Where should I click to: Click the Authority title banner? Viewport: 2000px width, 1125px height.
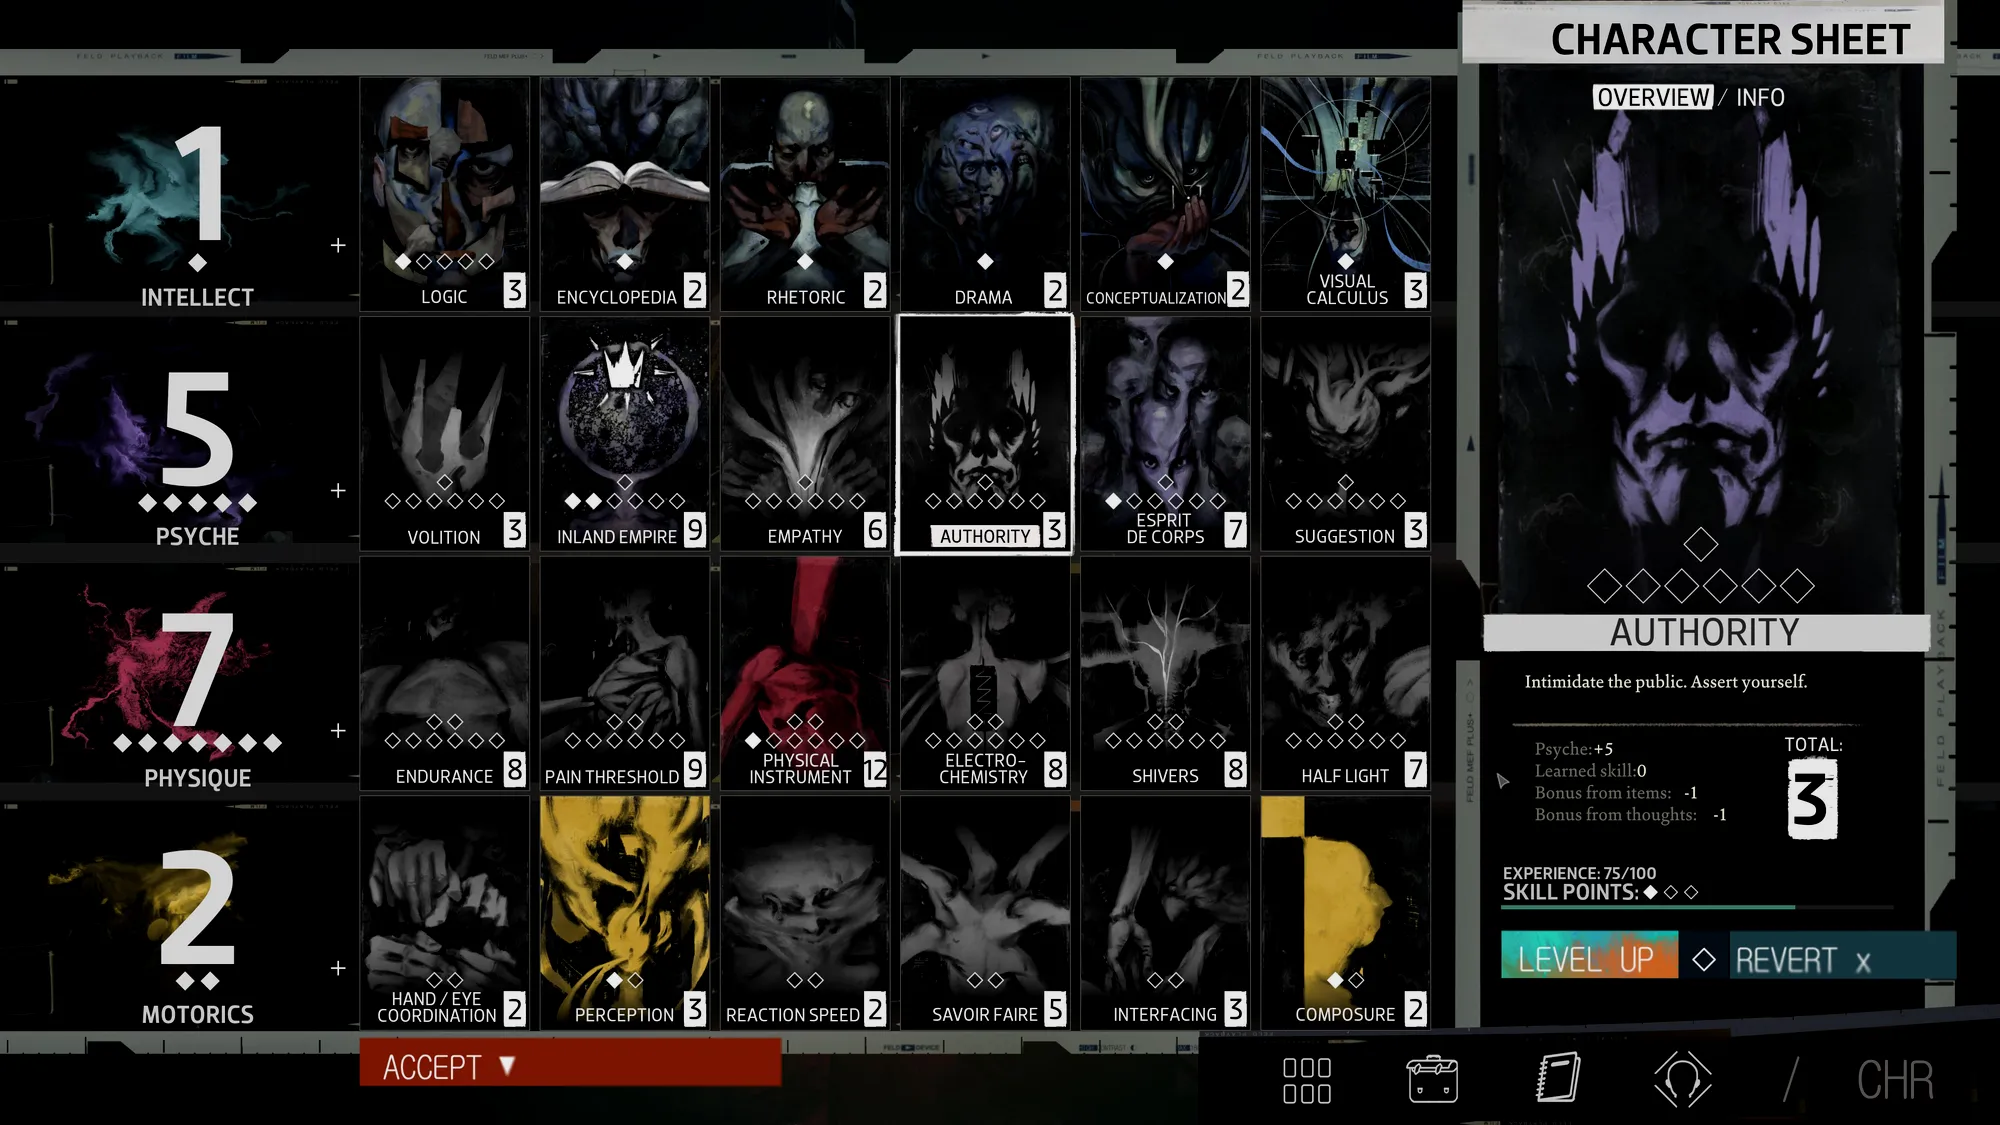tap(1706, 632)
